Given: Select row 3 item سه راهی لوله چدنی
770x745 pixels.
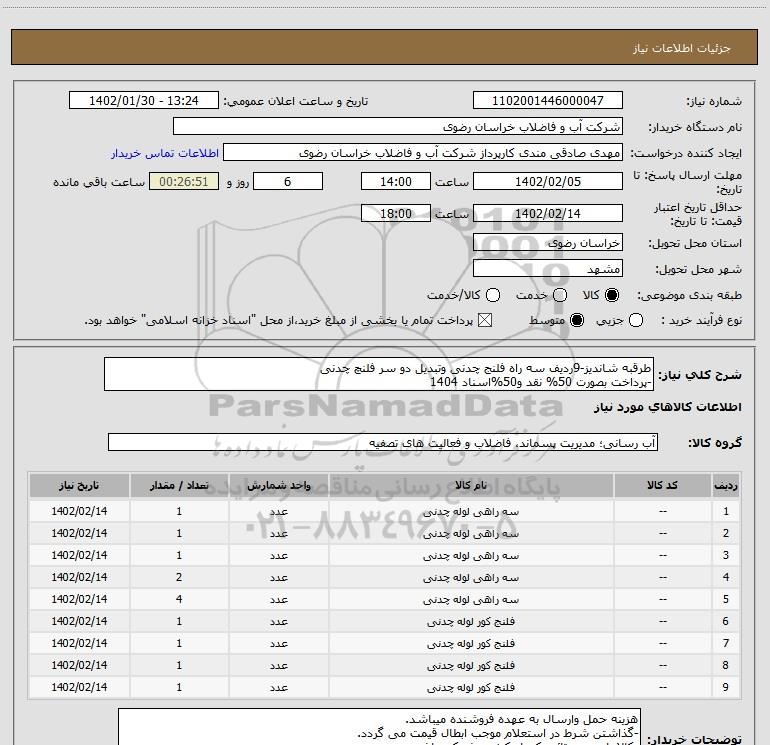Looking at the screenshot, I should [470, 555].
